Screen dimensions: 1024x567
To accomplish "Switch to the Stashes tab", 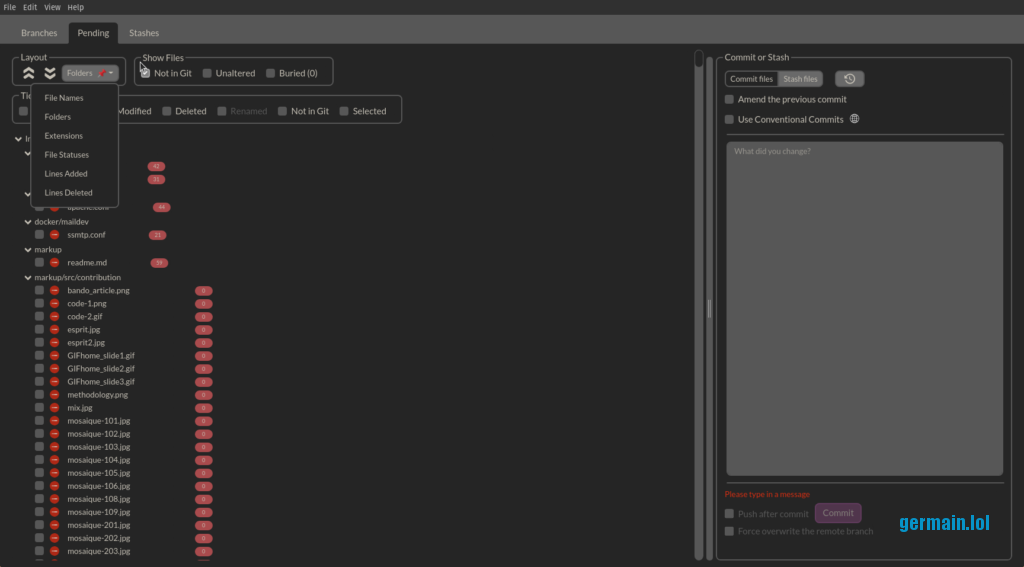I will [x=144, y=33].
